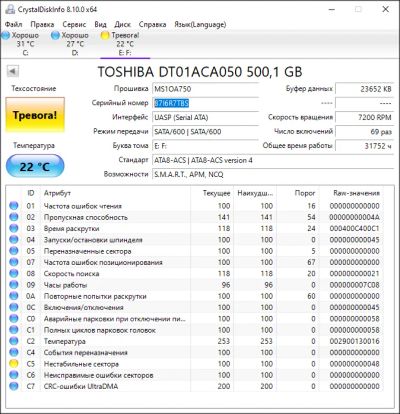The image size is (400, 414).
Task: Click blue status icon of attribute 02
Action: point(14,217)
